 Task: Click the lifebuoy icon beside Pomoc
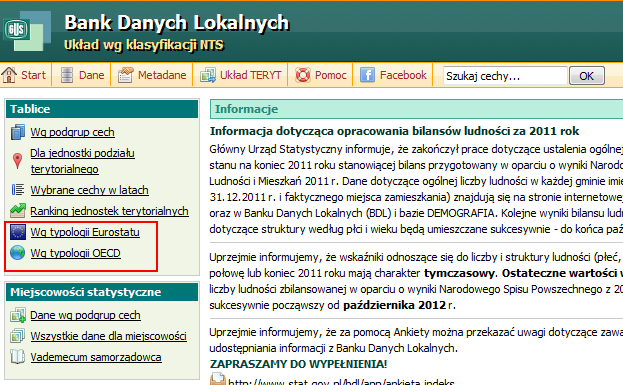(303, 75)
